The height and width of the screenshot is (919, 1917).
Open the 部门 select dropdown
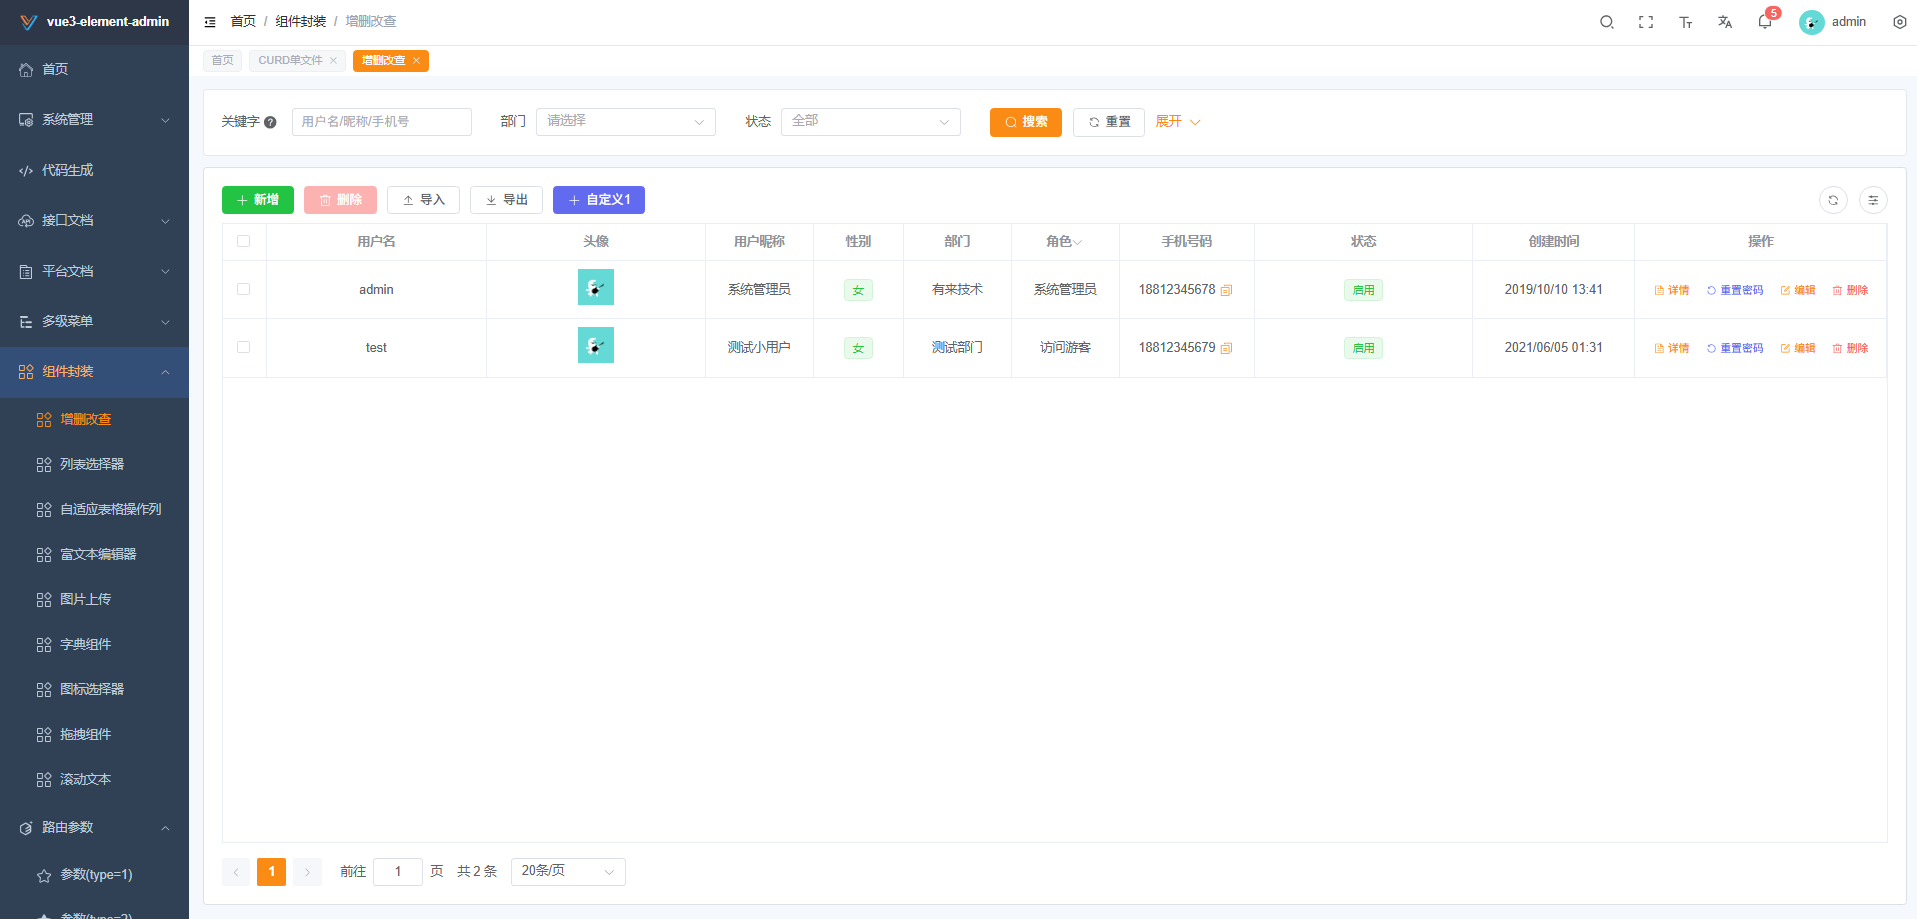[x=625, y=121]
